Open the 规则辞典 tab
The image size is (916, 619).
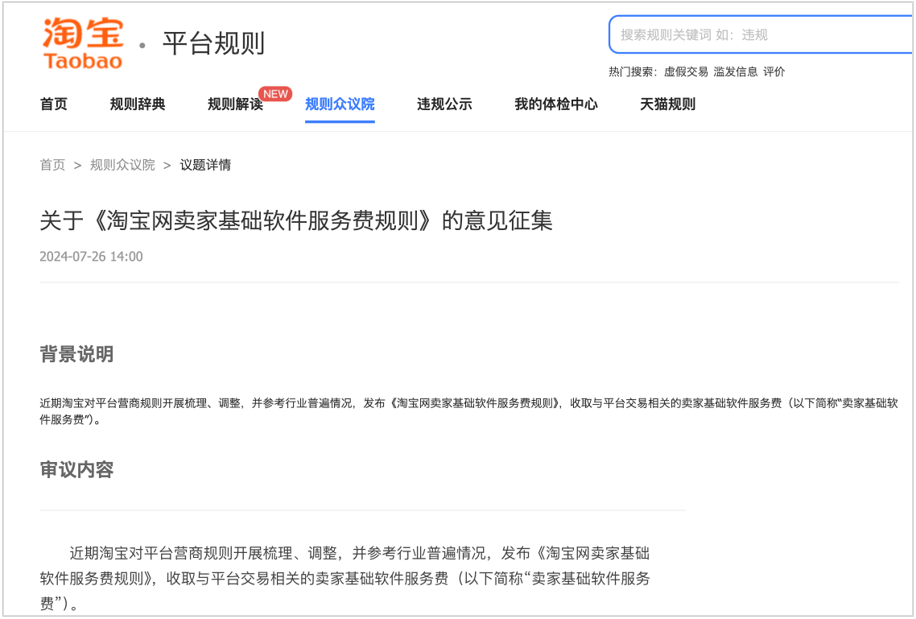138,105
